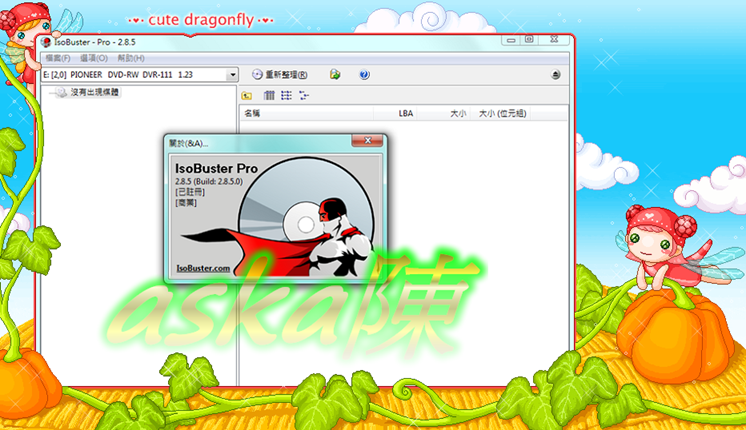The width and height of the screenshot is (746, 430).
Task: Click the green online update toolbar icon
Action: pyautogui.click(x=335, y=75)
